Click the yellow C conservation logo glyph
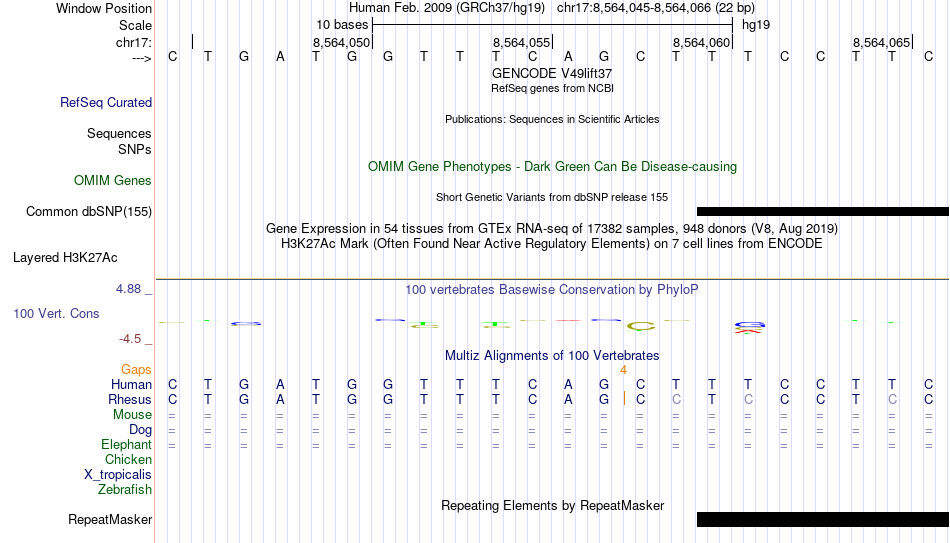Viewport: 950px width, 543px height. [x=641, y=326]
